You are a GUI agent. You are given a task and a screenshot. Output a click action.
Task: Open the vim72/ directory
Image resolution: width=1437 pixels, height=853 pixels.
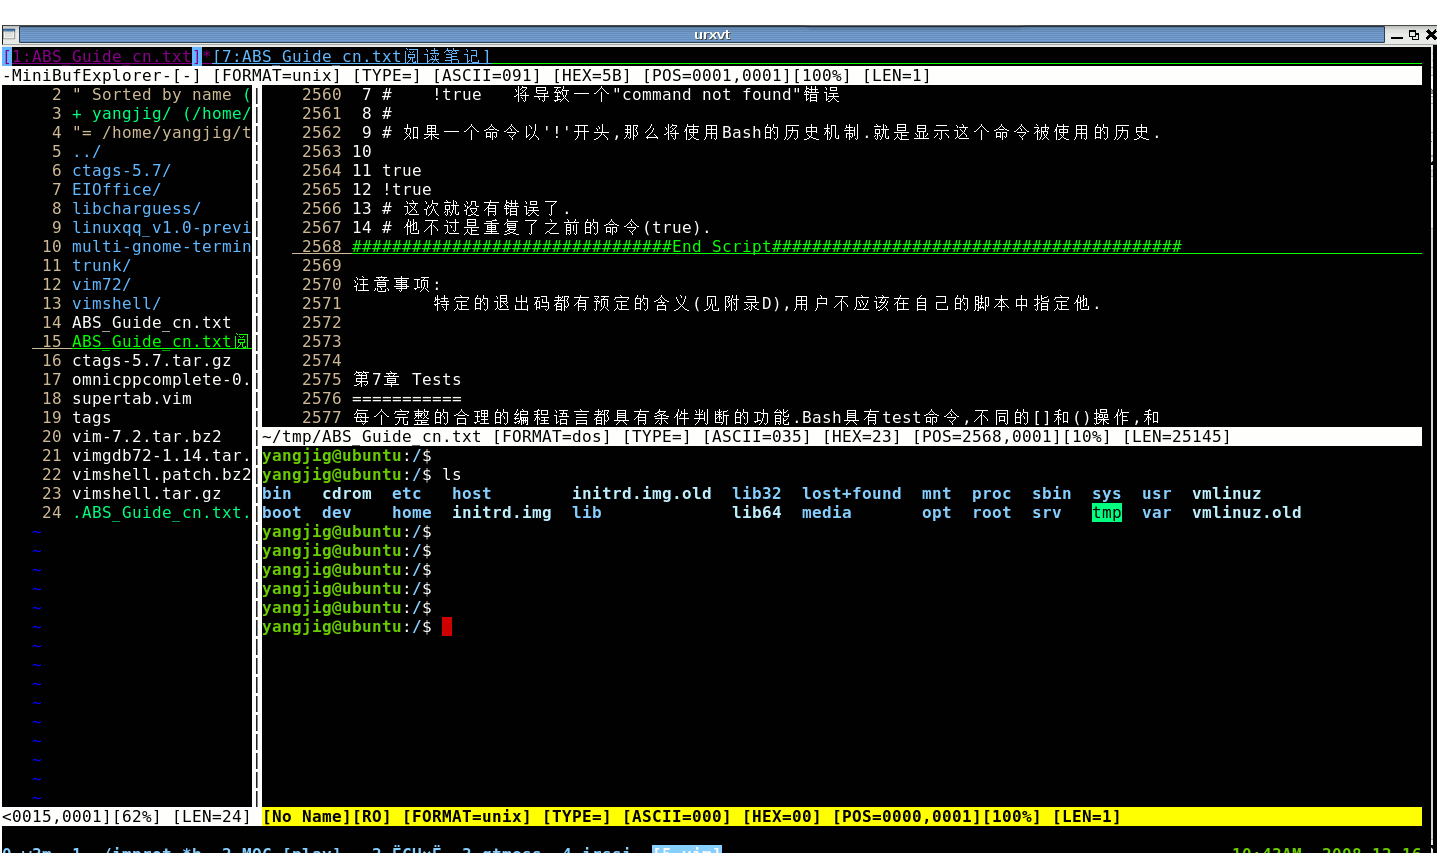click(101, 284)
